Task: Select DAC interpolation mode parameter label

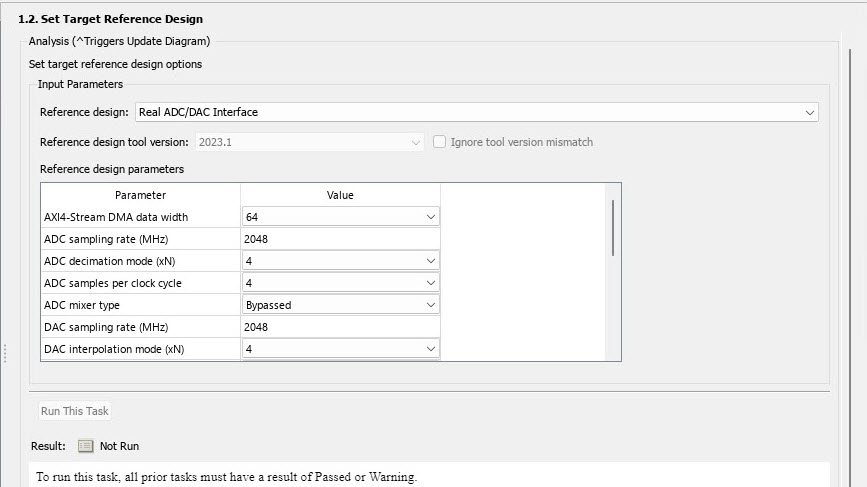Action: [x=114, y=349]
